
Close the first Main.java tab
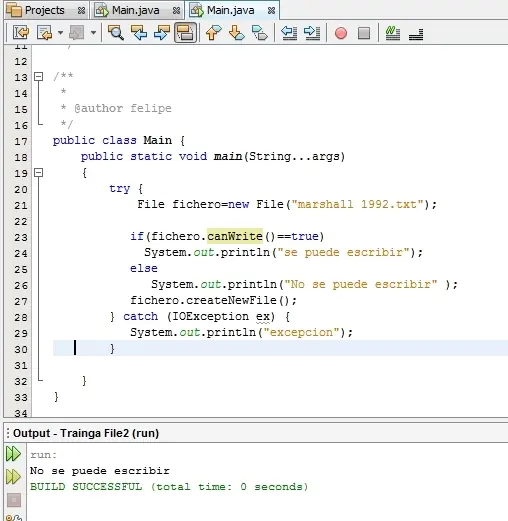[x=176, y=11]
